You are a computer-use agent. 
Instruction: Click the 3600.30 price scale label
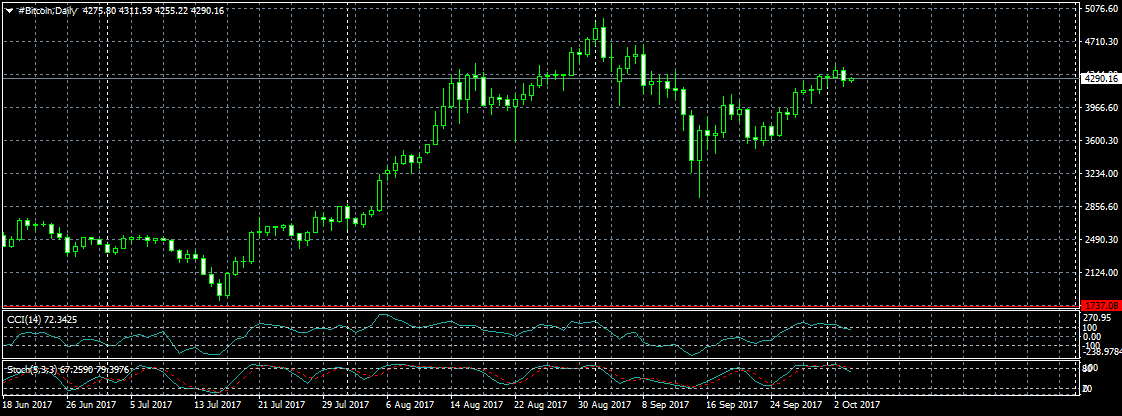click(x=1100, y=141)
